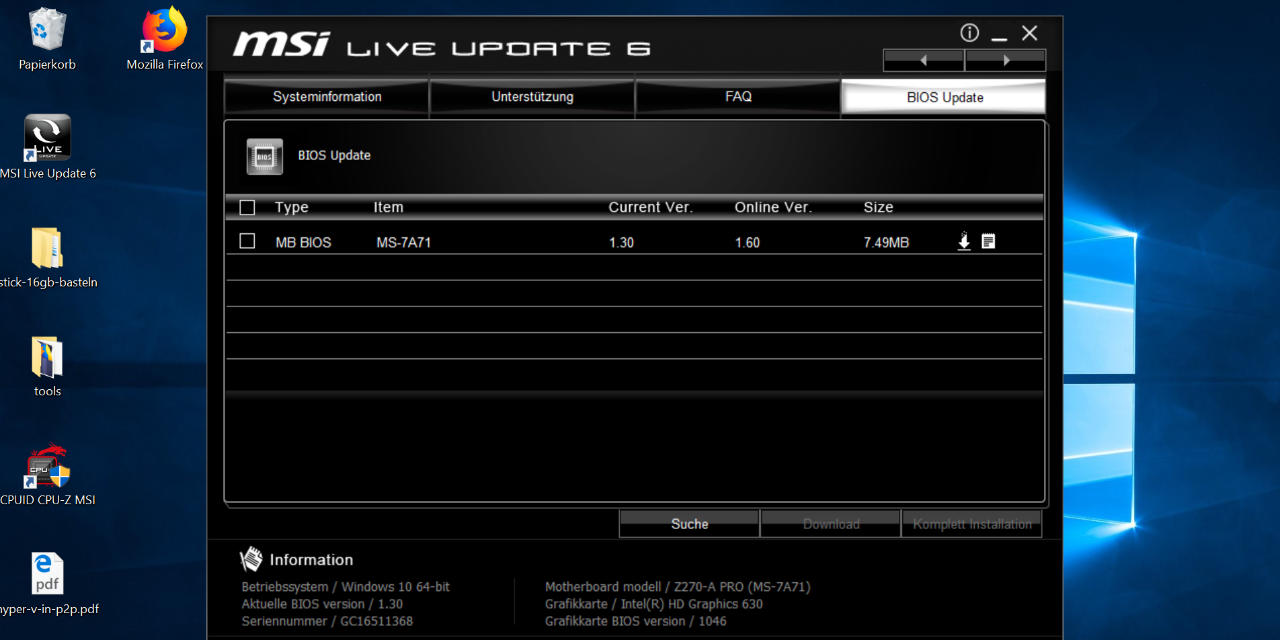Click the online version value 1.60
The height and width of the screenshot is (640, 1280).
point(747,242)
